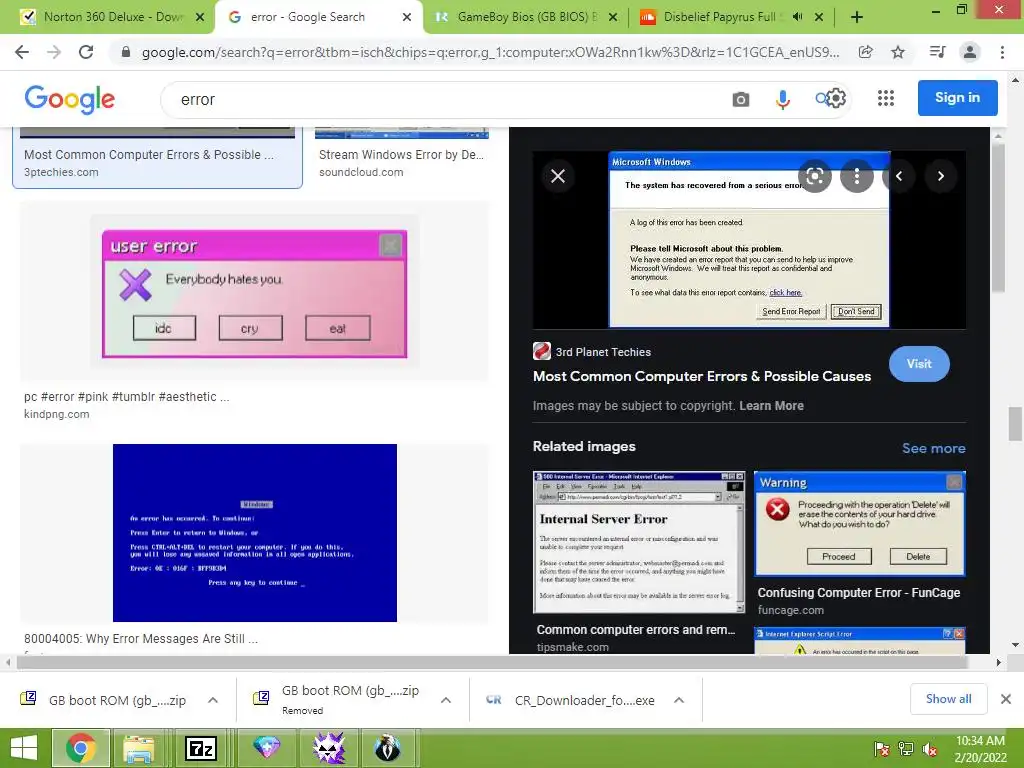Open Google quick settings gear icon
1024x768 pixels.
coord(836,99)
